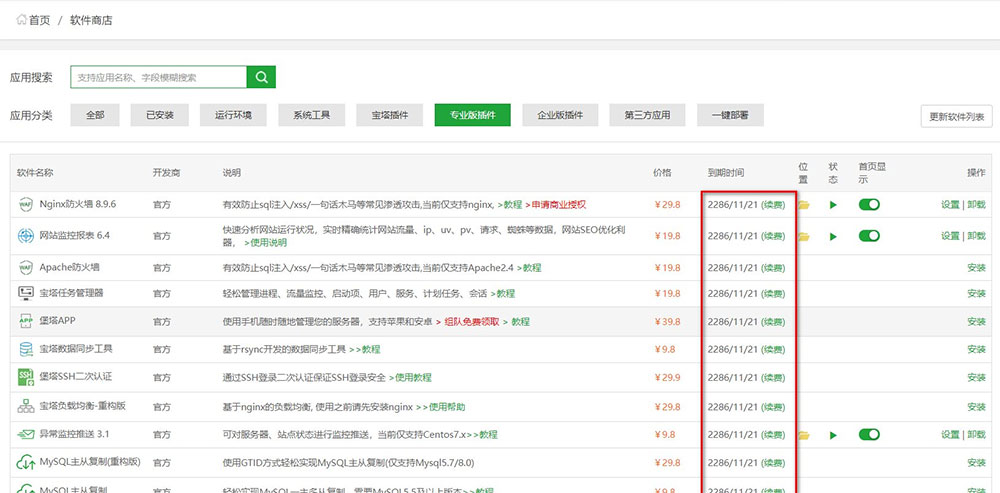This screenshot has width=1000, height=493.
Task: Select the 已安装 category tab
Action: [x=159, y=115]
